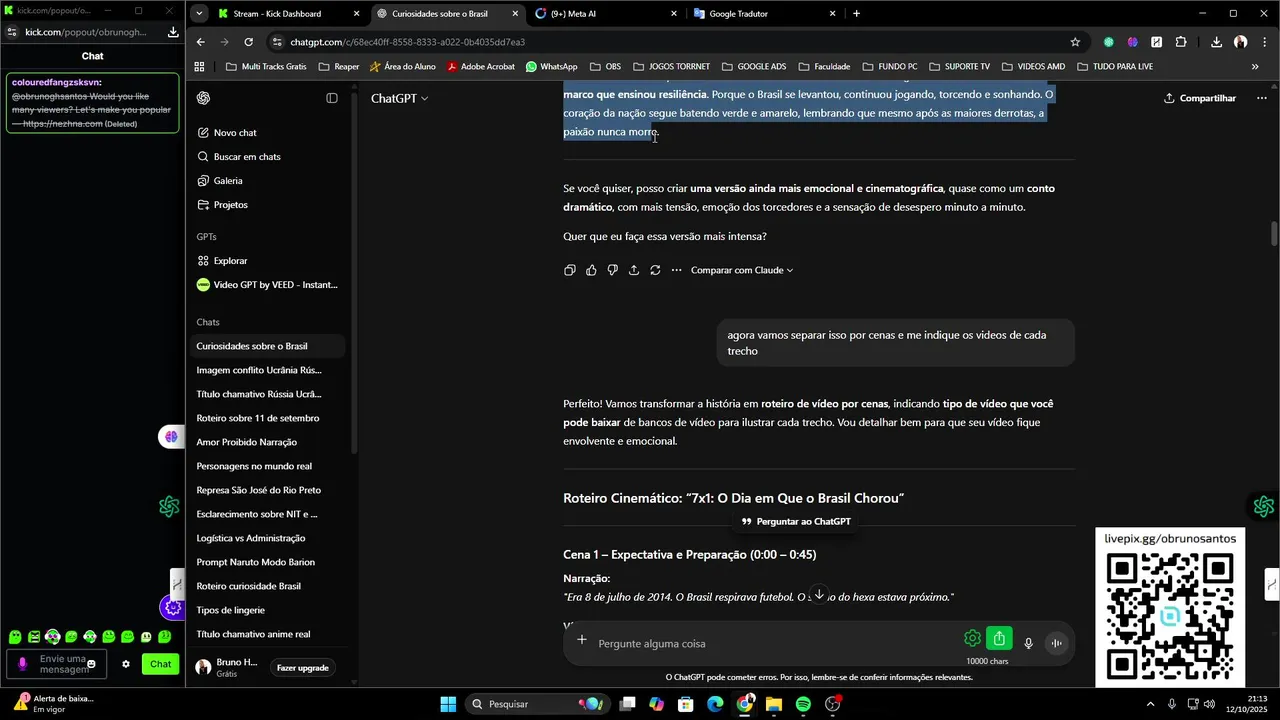This screenshot has width=1280, height=720.
Task: Click green extension button in composer
Action: tap(999, 638)
